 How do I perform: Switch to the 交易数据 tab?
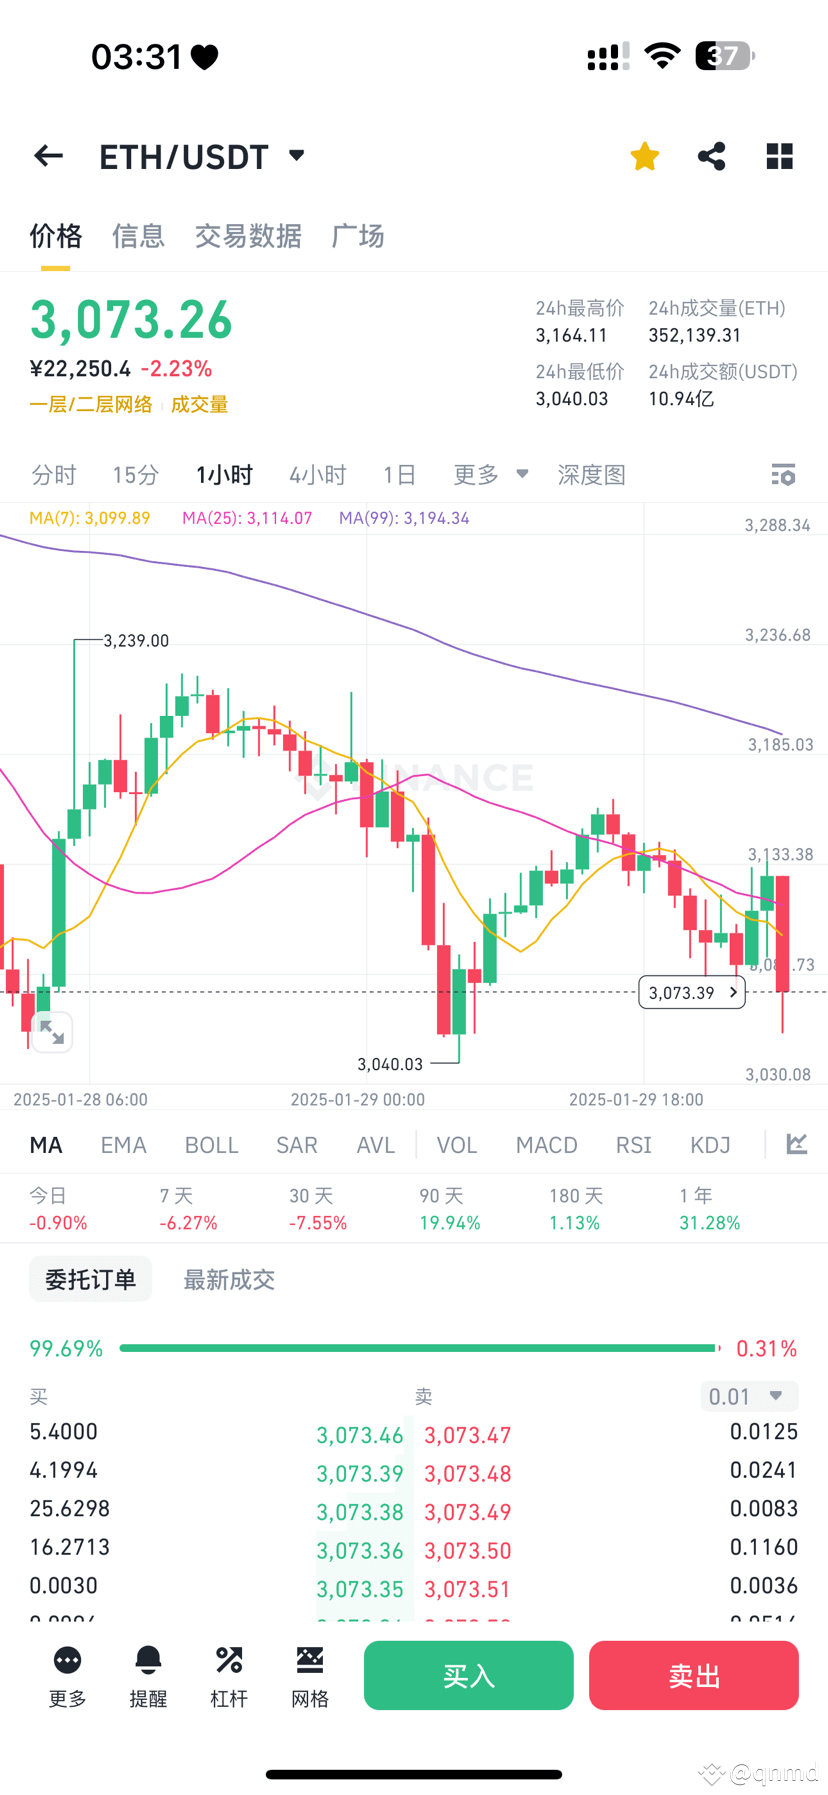(248, 236)
